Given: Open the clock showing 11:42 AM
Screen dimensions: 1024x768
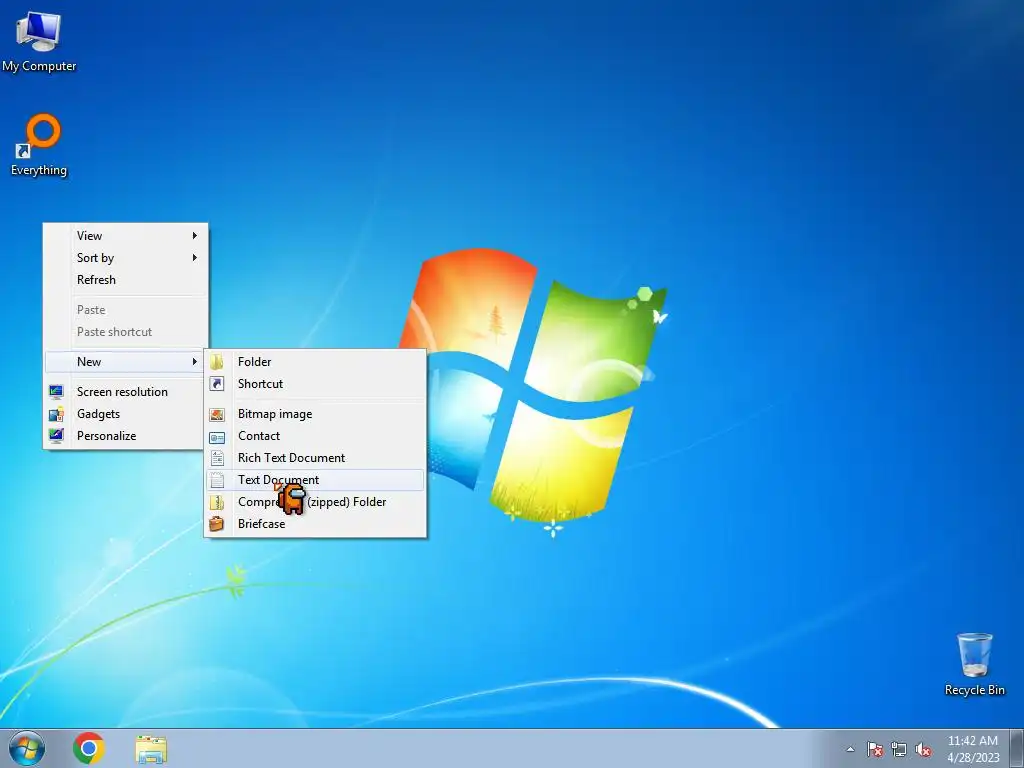Looking at the screenshot, I should [x=972, y=741].
